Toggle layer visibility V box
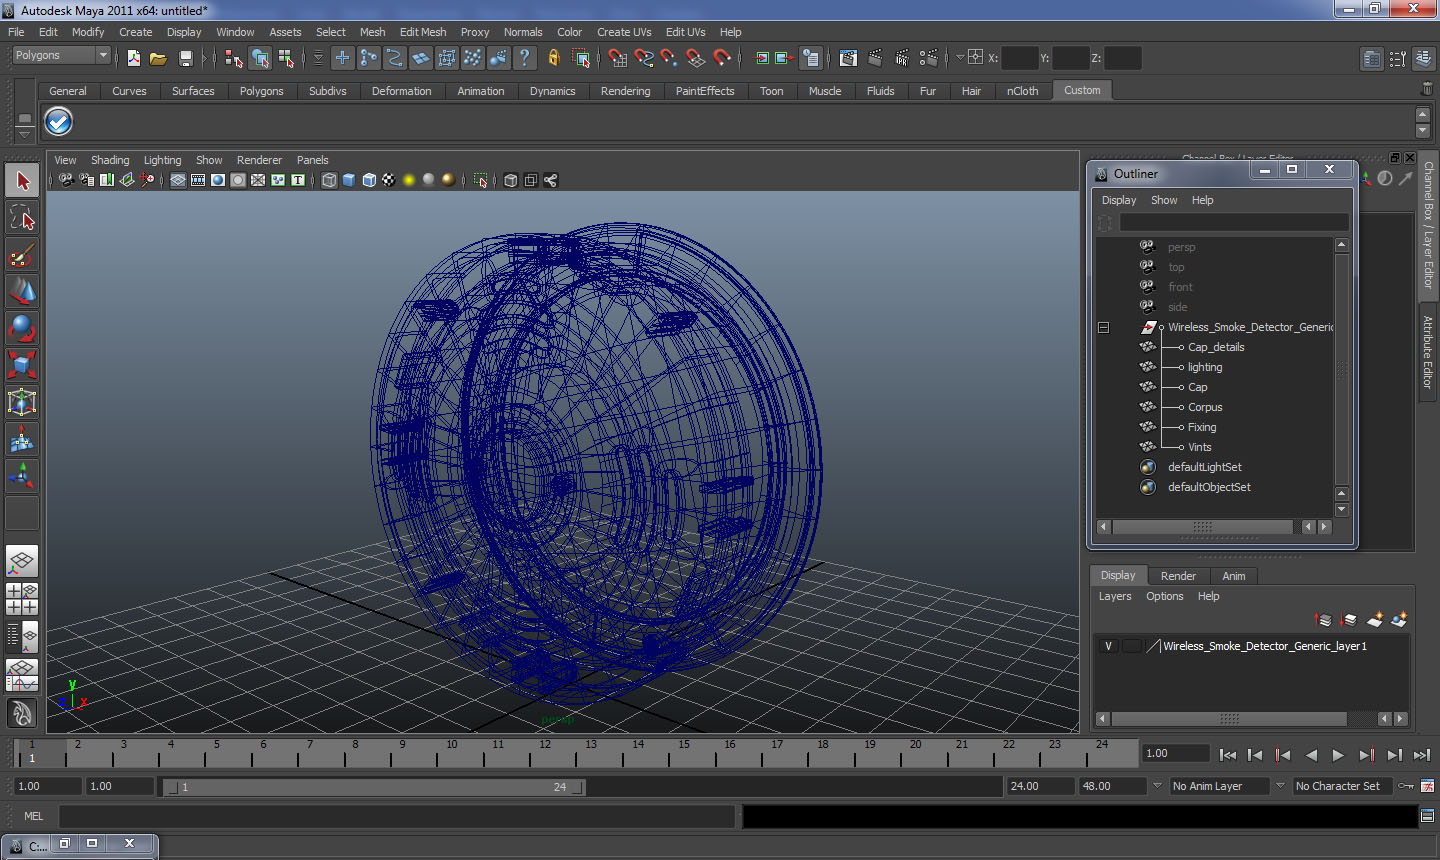Viewport: 1440px width, 860px height. pos(1108,646)
